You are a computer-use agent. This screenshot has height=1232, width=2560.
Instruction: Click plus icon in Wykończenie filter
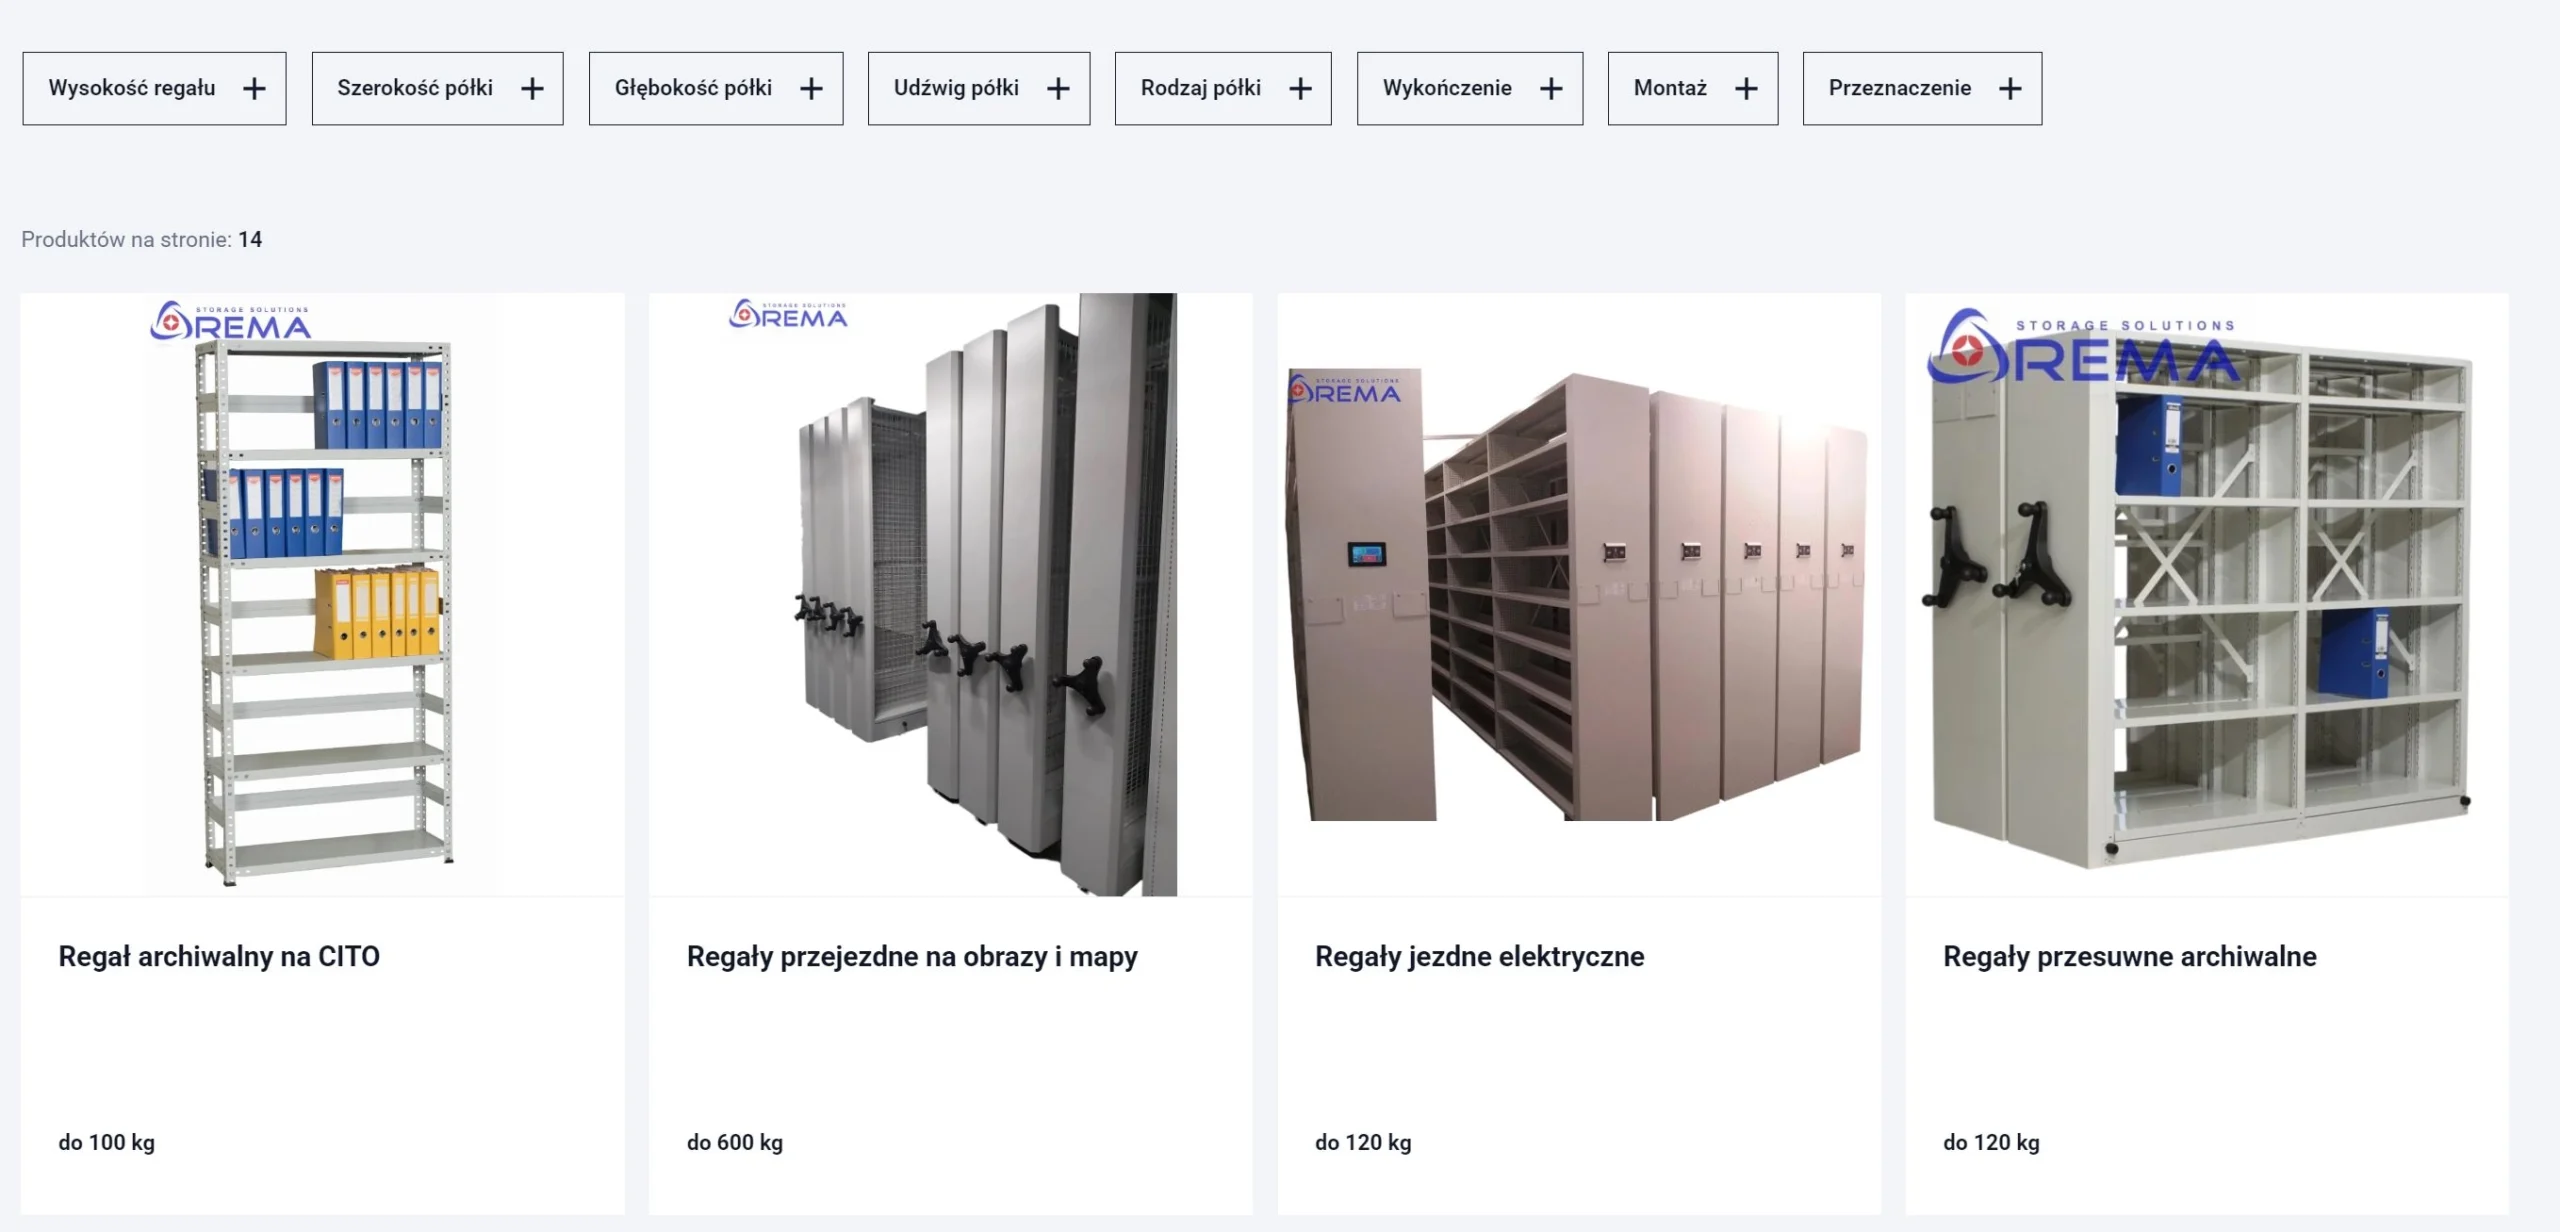[x=1551, y=89]
